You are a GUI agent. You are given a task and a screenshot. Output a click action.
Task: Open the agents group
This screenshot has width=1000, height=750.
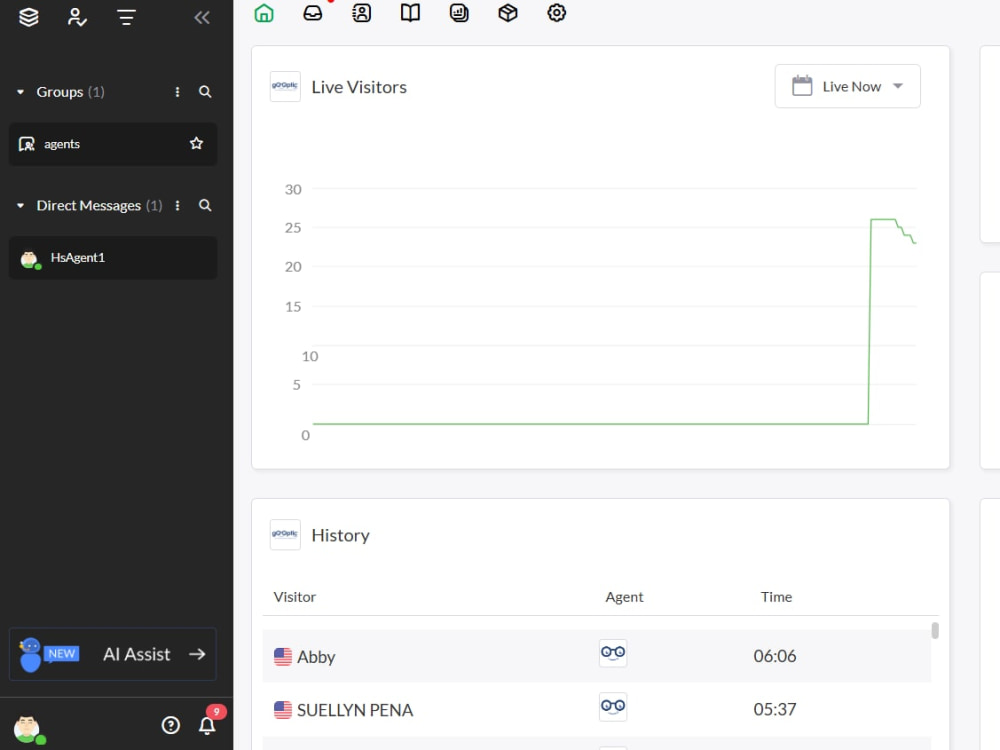click(x=113, y=144)
